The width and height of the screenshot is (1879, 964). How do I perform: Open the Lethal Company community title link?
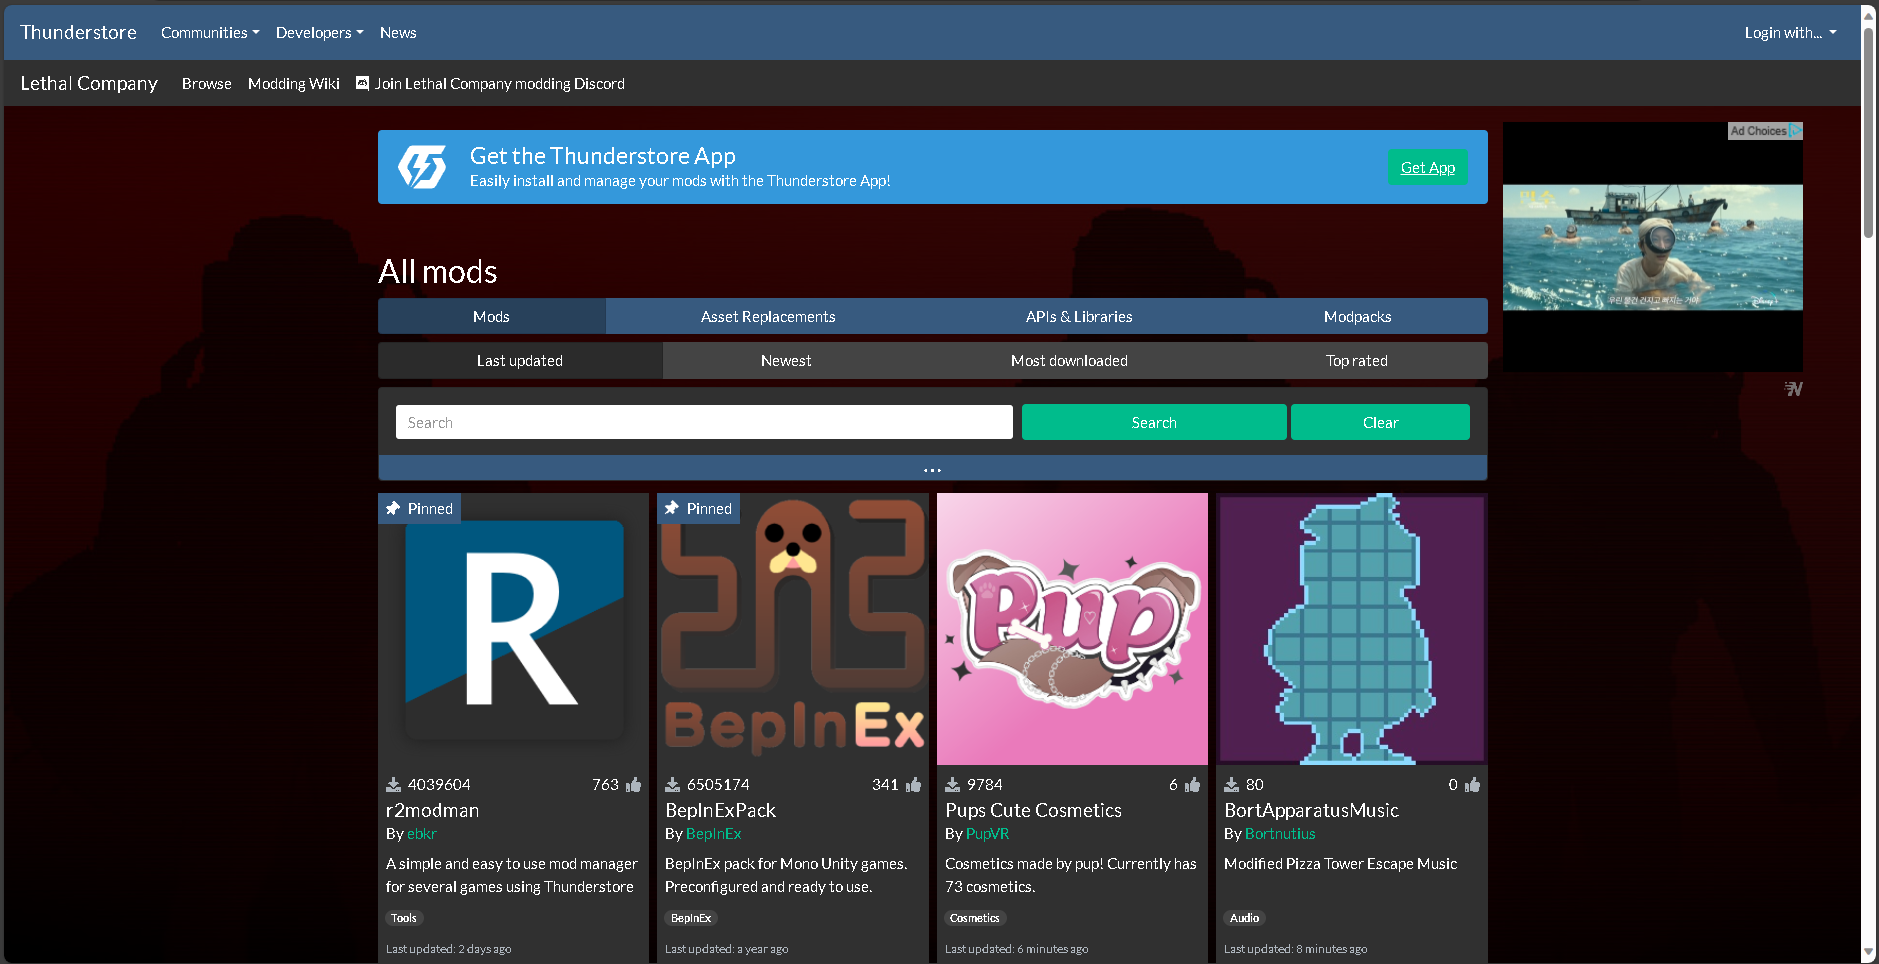click(89, 83)
